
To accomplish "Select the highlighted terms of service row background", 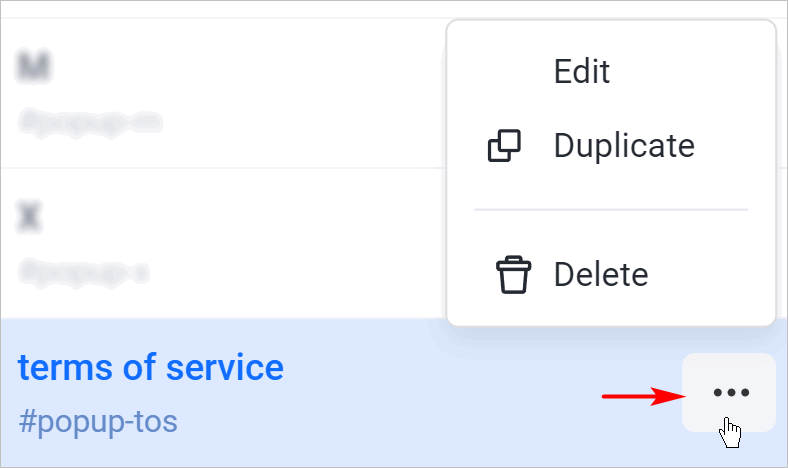I will coord(450,400).
